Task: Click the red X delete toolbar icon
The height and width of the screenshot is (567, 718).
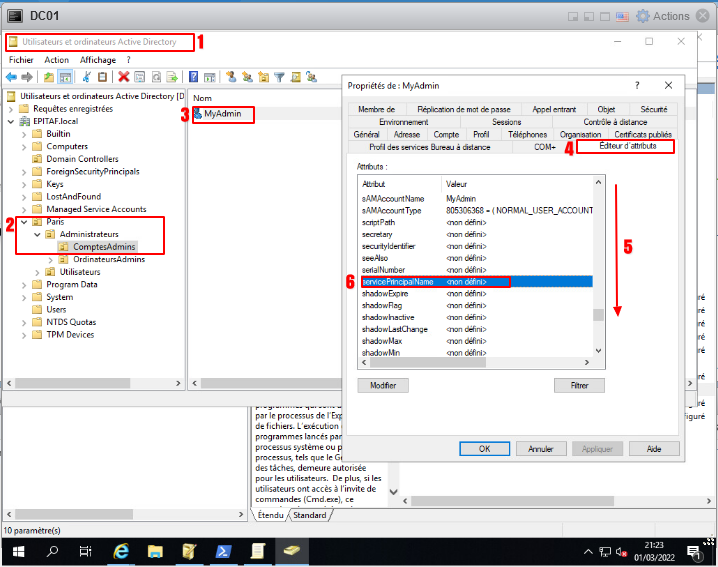Action: point(123,76)
